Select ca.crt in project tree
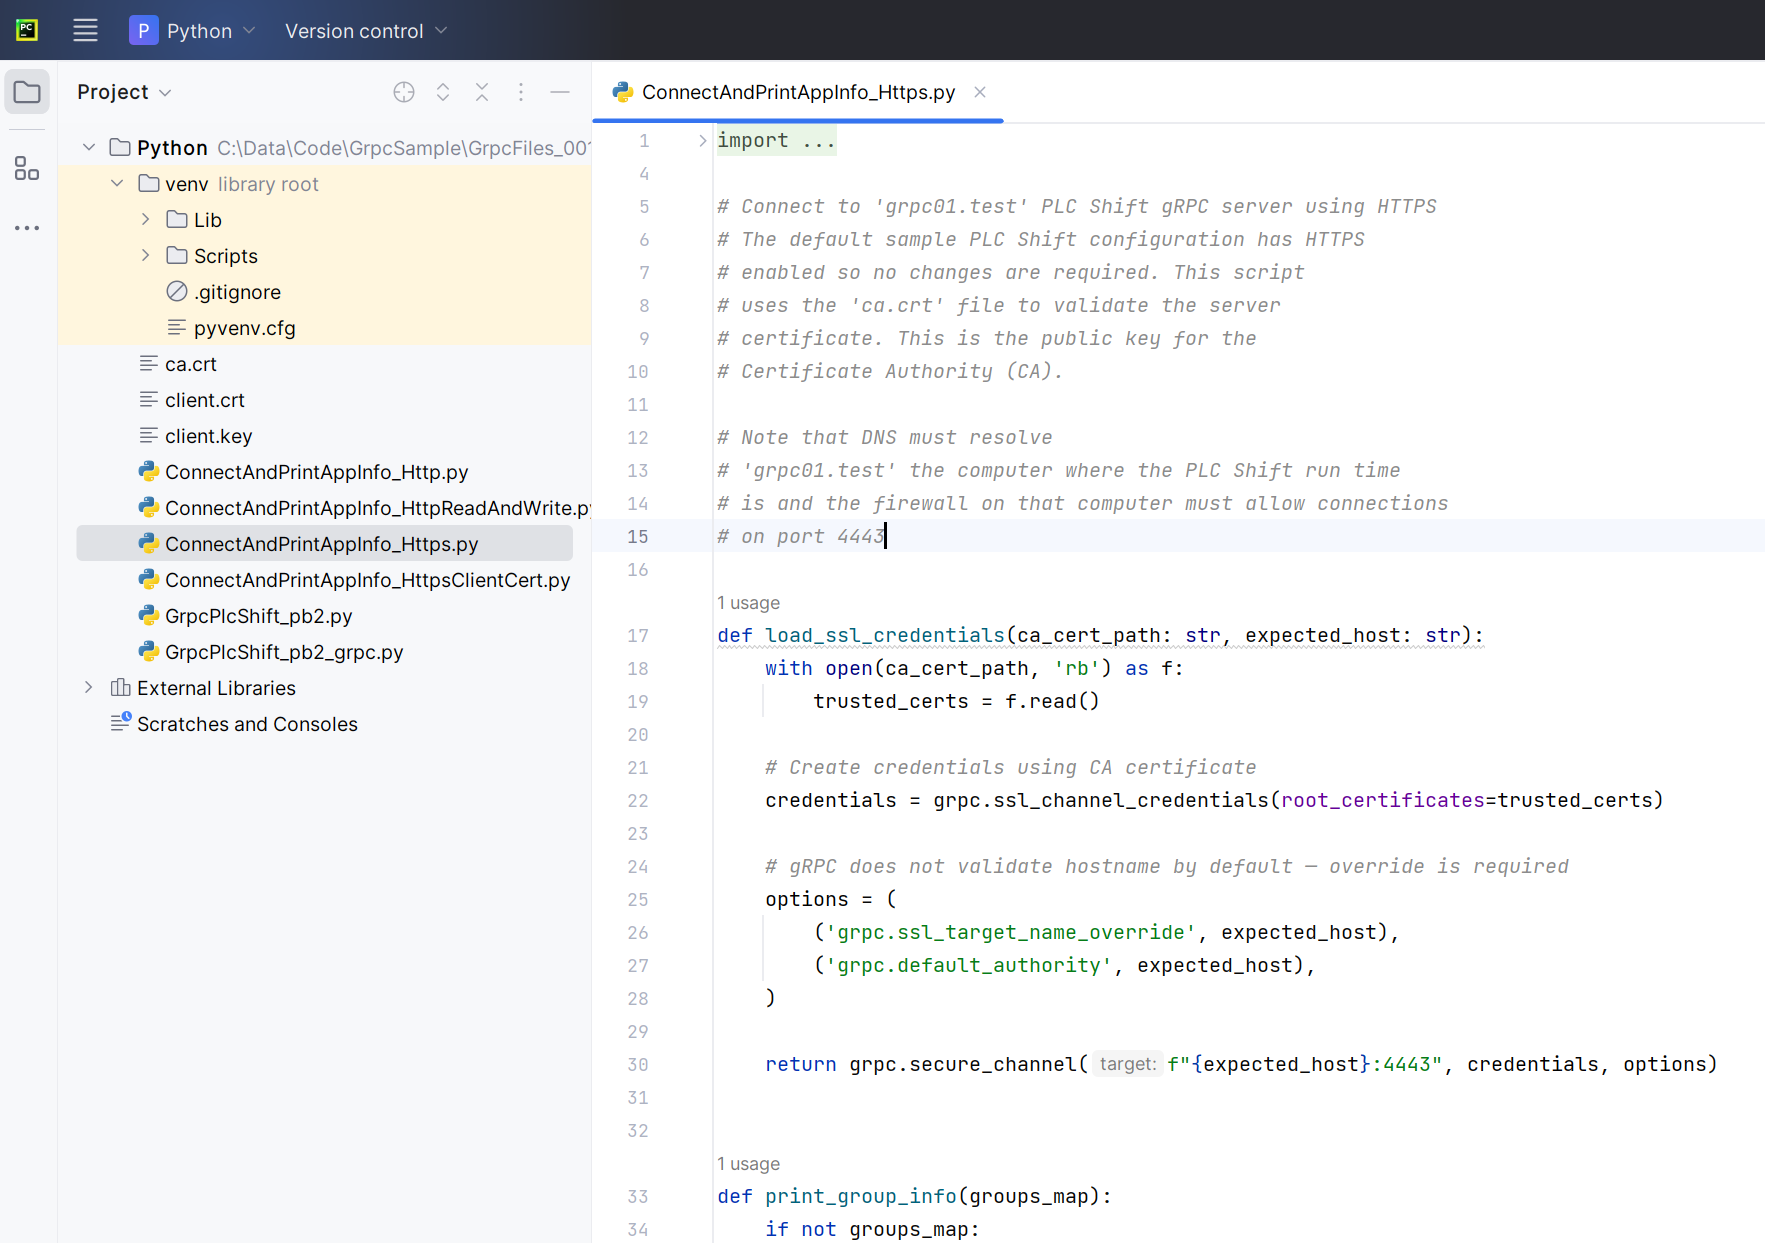1765x1243 pixels. coord(190,364)
